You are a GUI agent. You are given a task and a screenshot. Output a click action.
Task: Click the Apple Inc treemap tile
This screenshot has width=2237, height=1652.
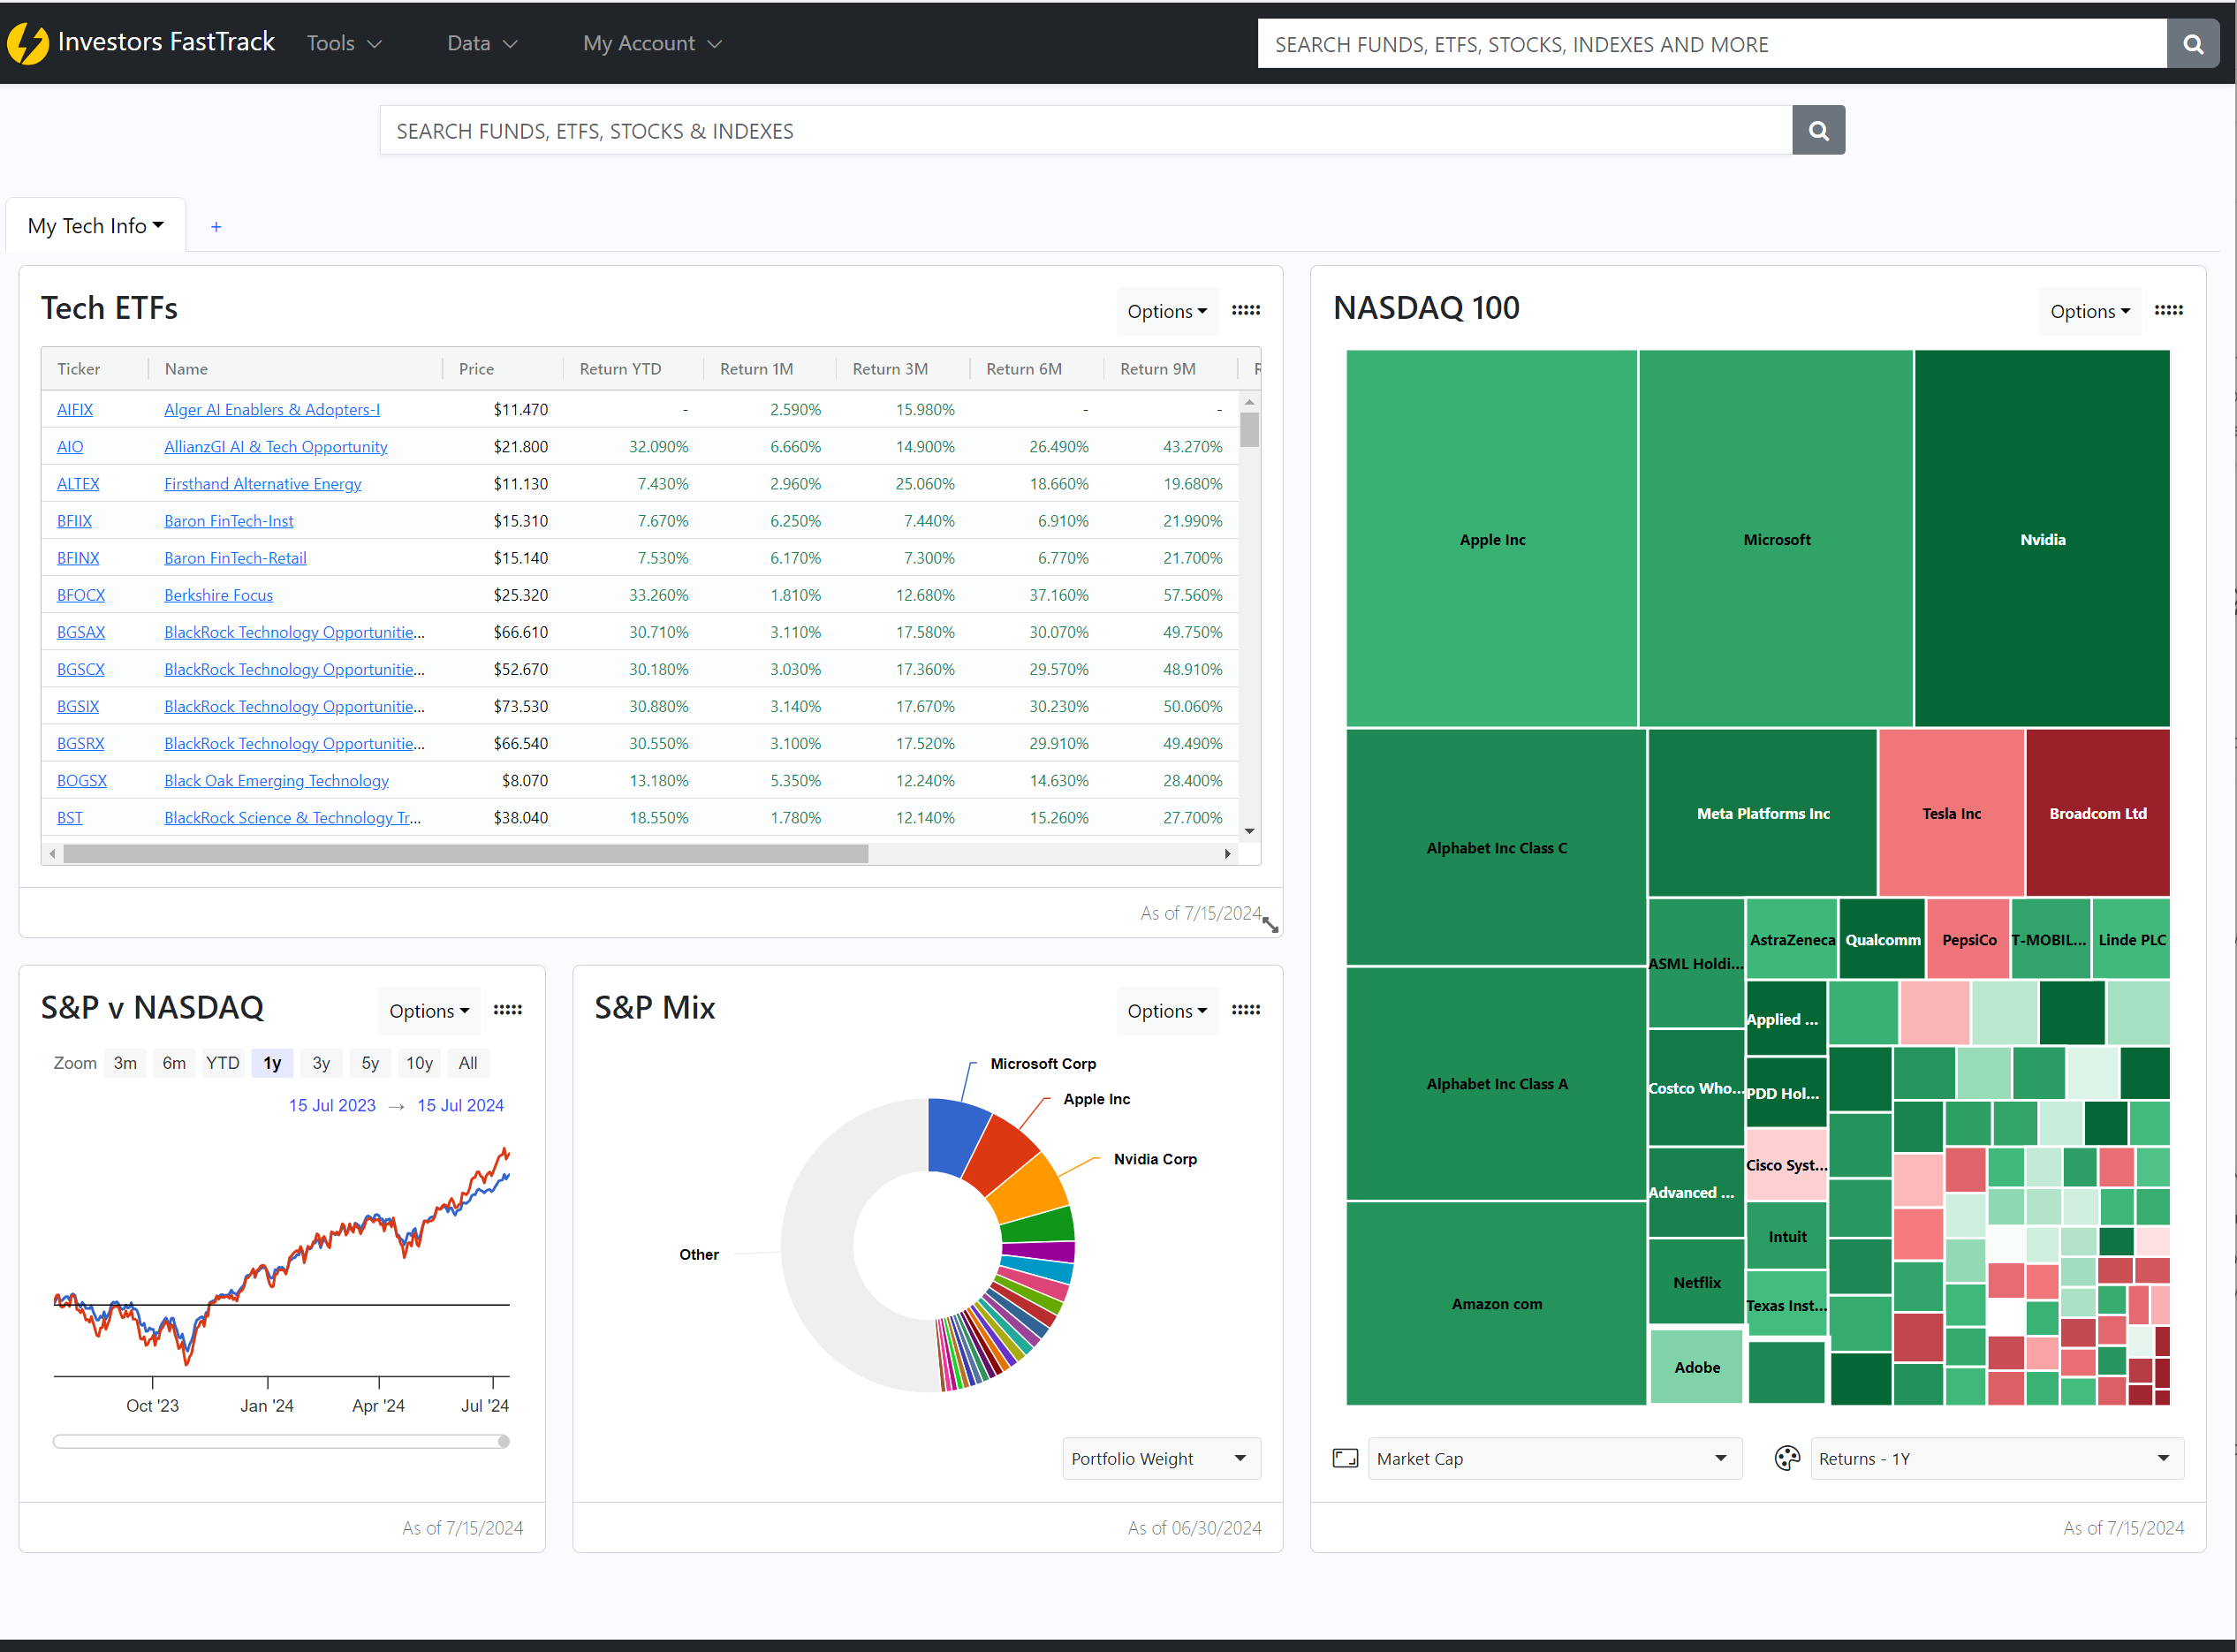pyautogui.click(x=1492, y=539)
